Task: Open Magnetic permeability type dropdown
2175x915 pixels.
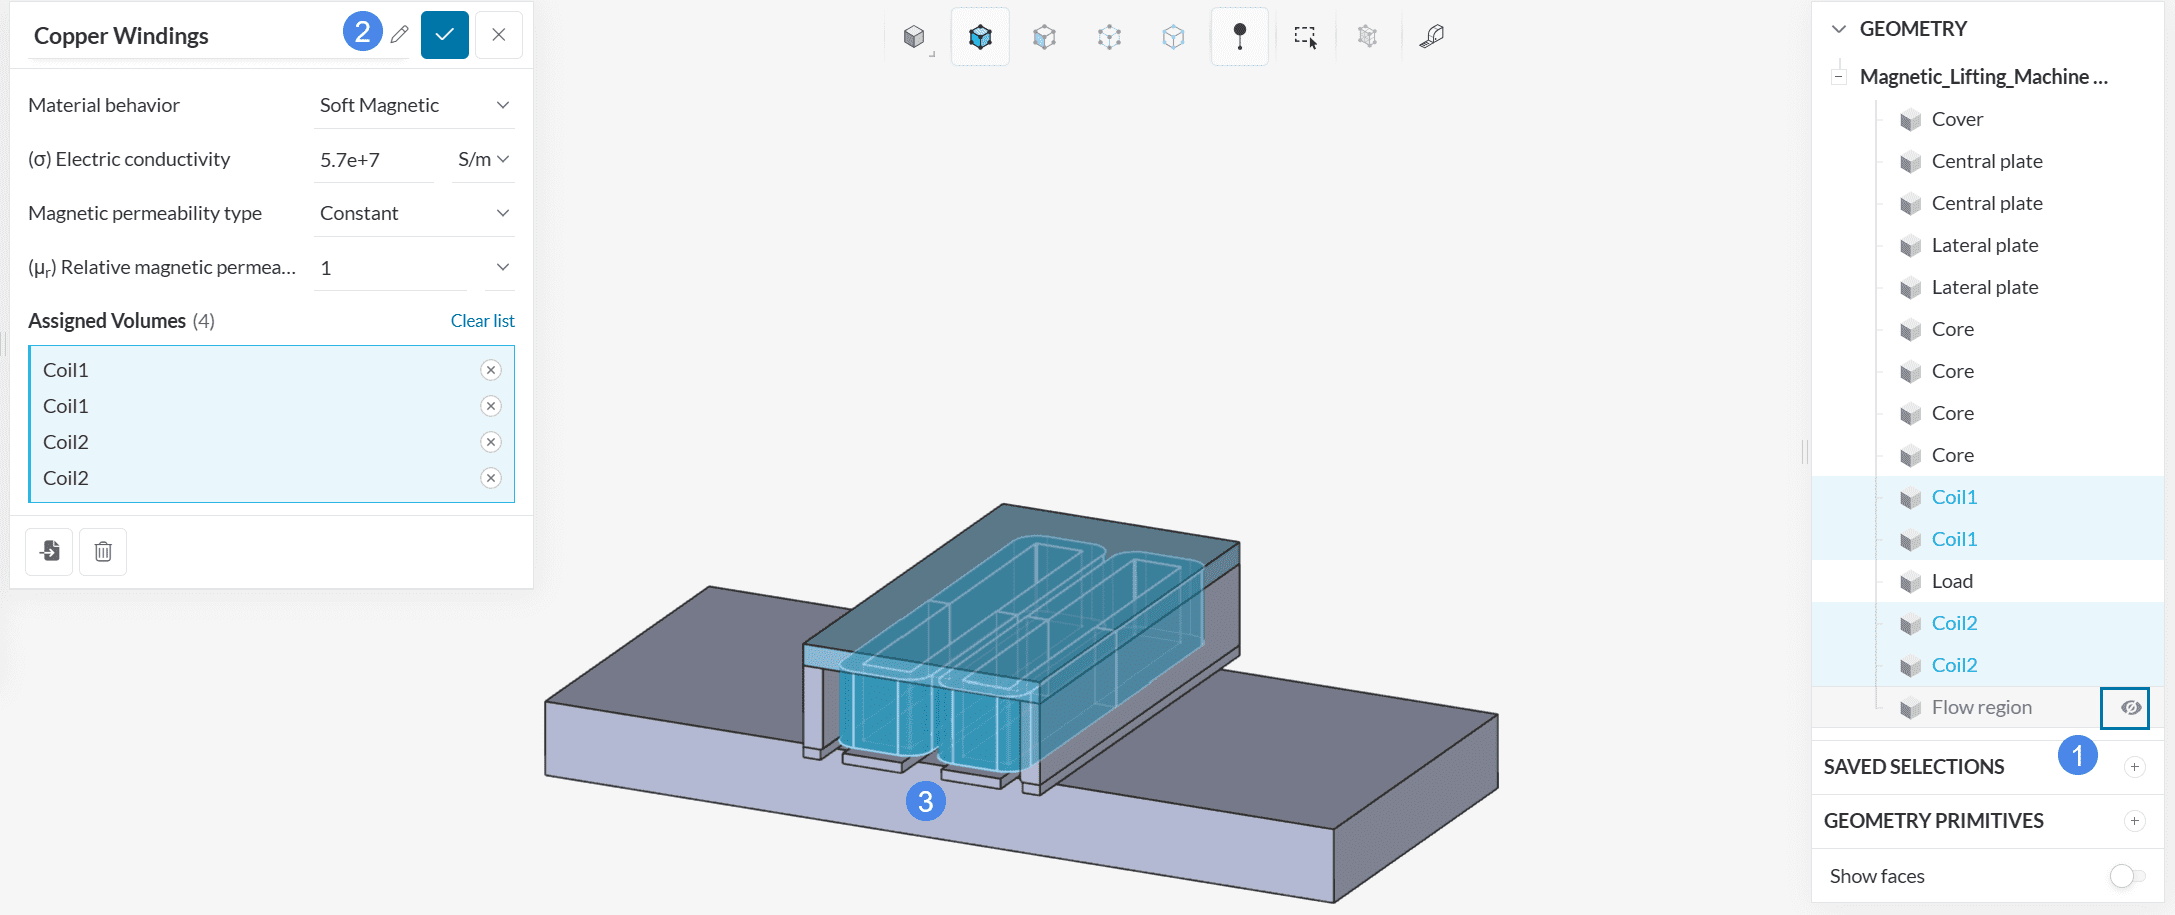Action: 414,213
